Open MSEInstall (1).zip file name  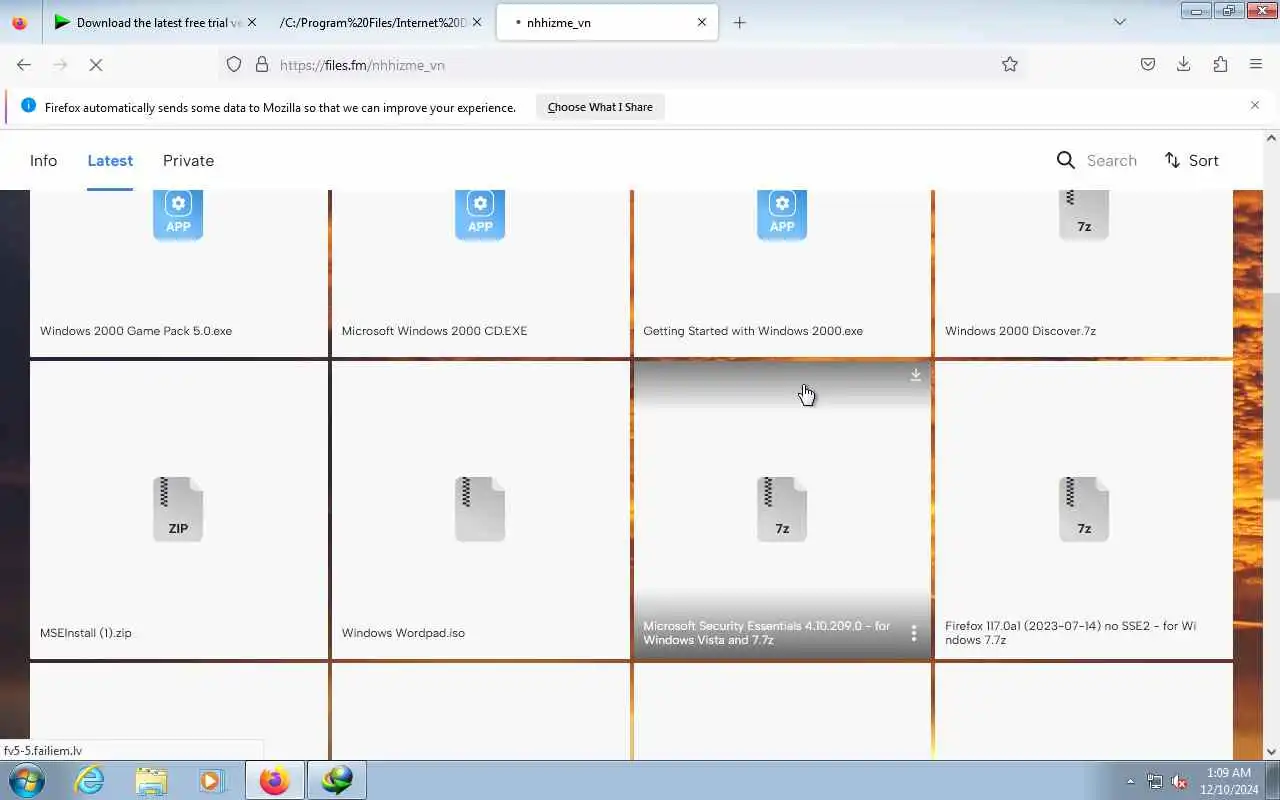tap(86, 633)
